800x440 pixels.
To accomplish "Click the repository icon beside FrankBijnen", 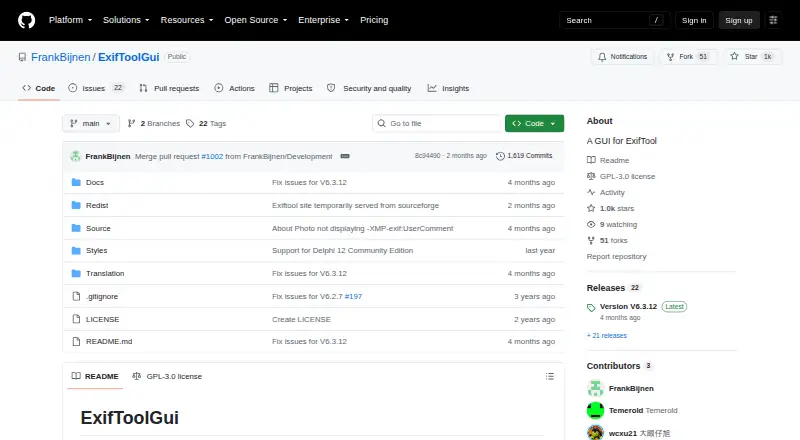I will pyautogui.click(x=22, y=57).
